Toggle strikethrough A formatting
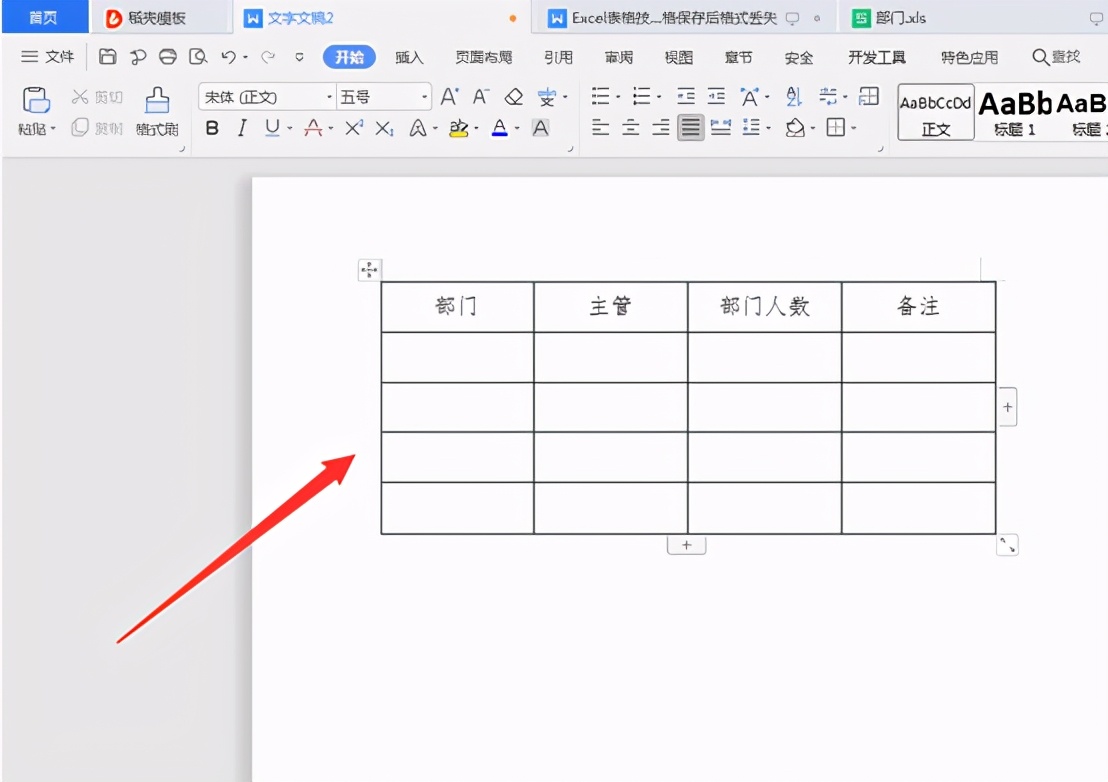This screenshot has height=782, width=1108. (x=313, y=128)
